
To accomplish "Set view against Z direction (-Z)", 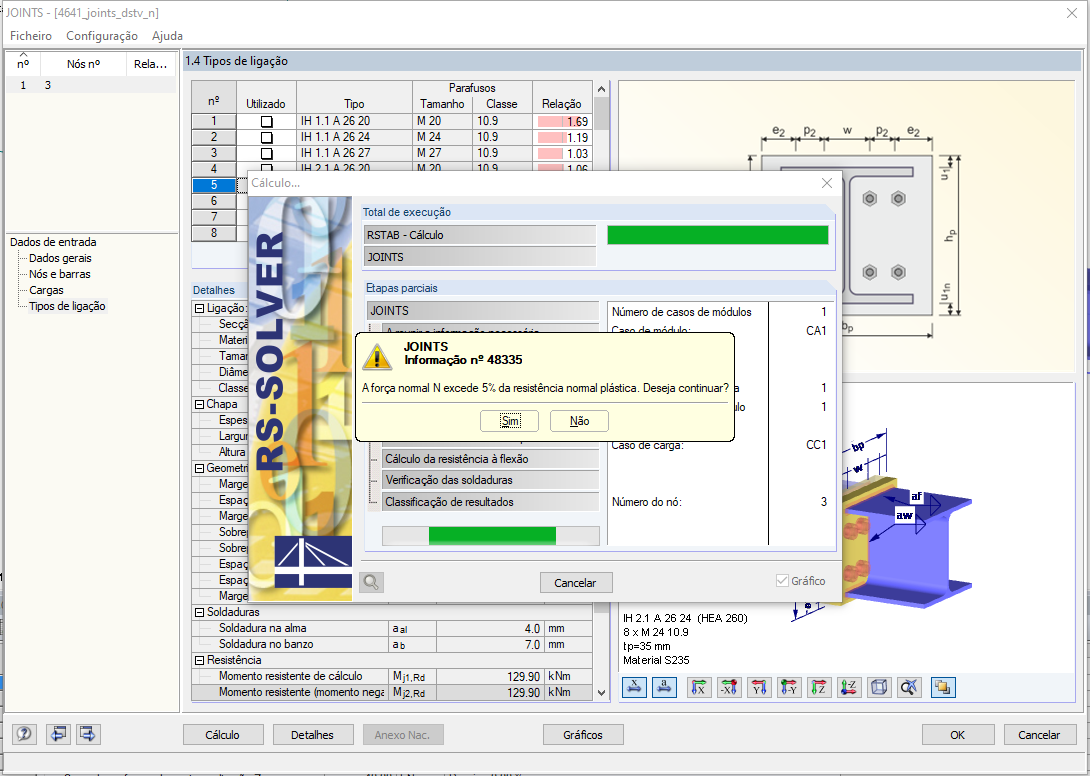I will click(x=849, y=688).
